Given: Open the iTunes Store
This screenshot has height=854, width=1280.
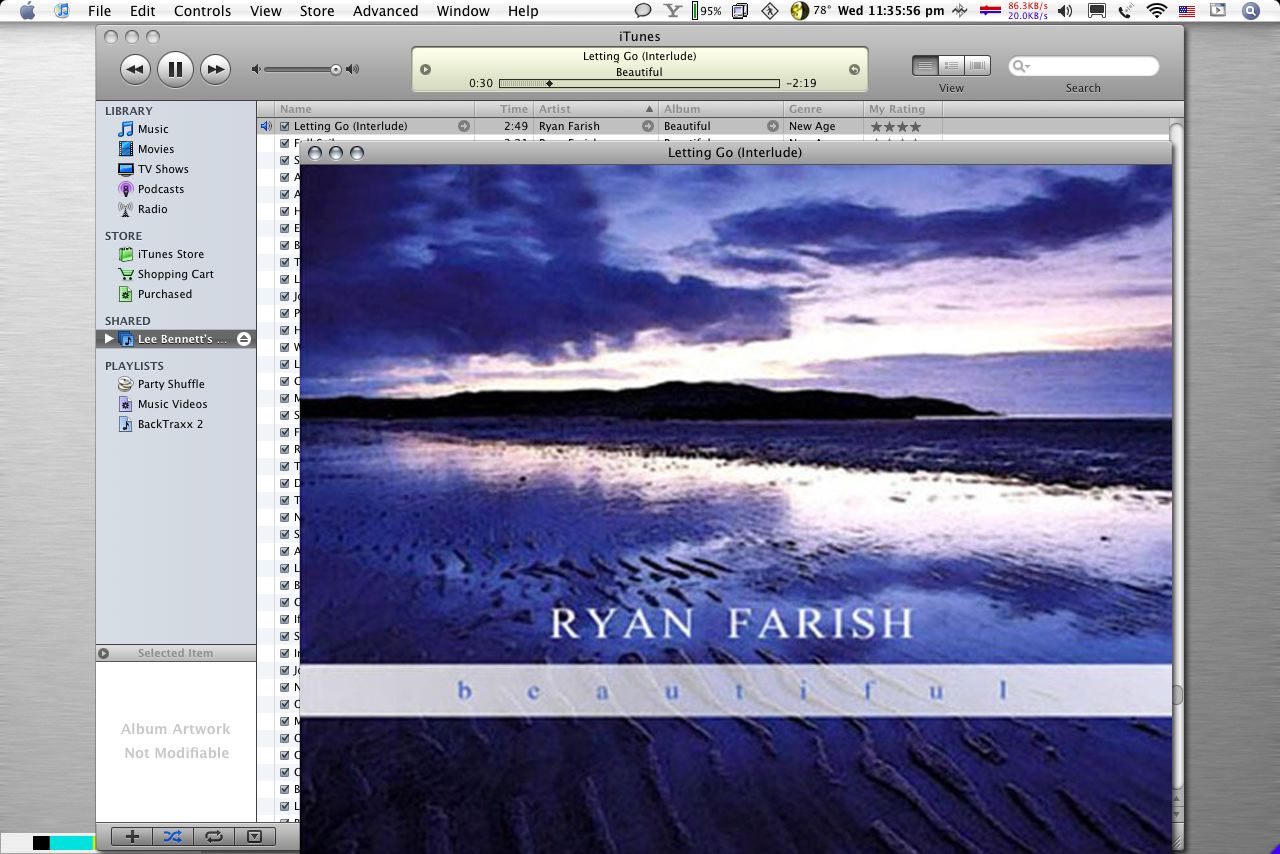Looking at the screenshot, I should [x=170, y=254].
